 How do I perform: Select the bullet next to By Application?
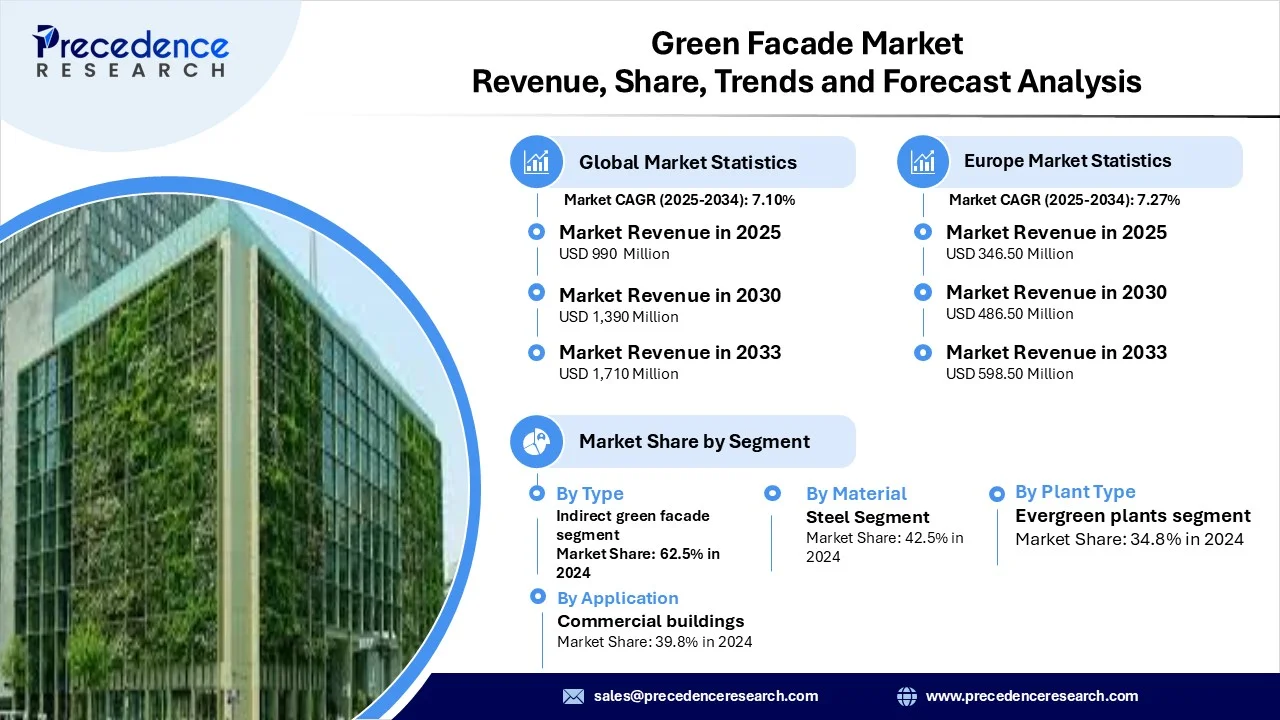click(537, 597)
